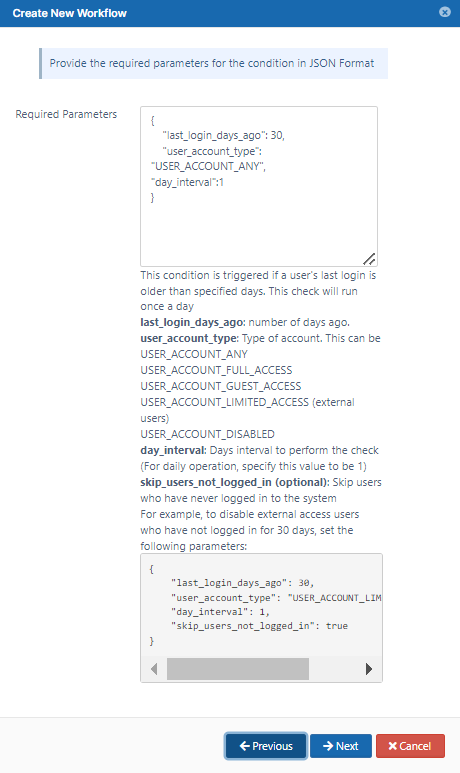Viewport: 460px width, 773px height.
Task: Click the USER_ACCOUNT_FULL_ACCESS option text
Action: 216,370
